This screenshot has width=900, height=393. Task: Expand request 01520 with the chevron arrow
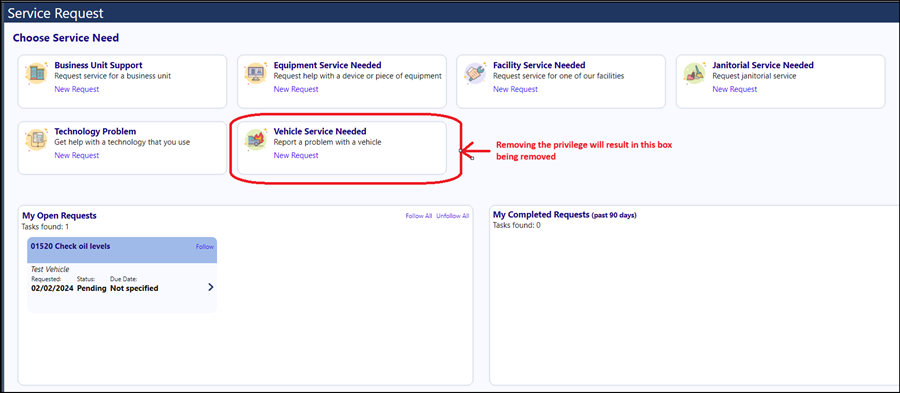pos(211,287)
